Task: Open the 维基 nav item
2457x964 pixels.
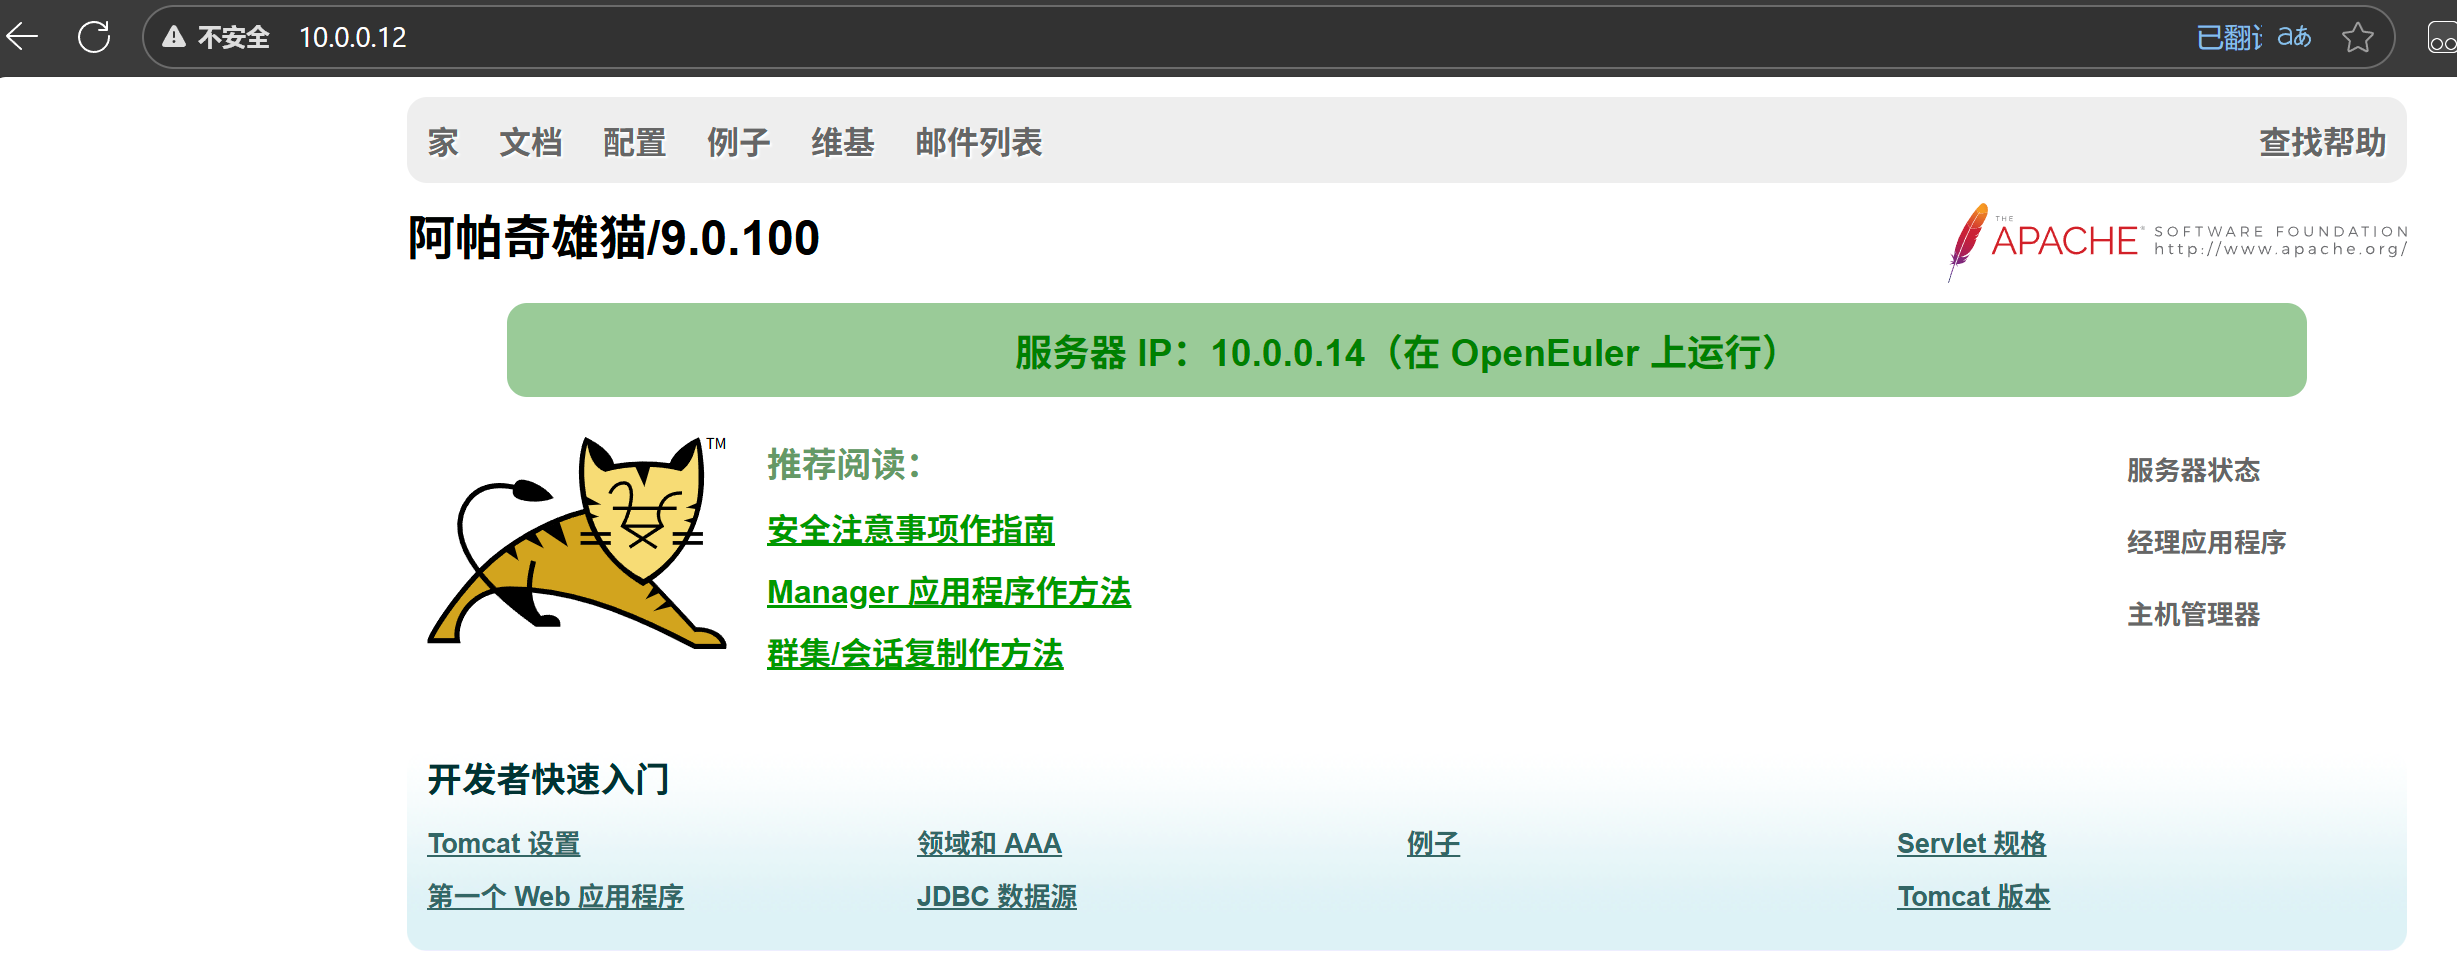Action: point(842,142)
